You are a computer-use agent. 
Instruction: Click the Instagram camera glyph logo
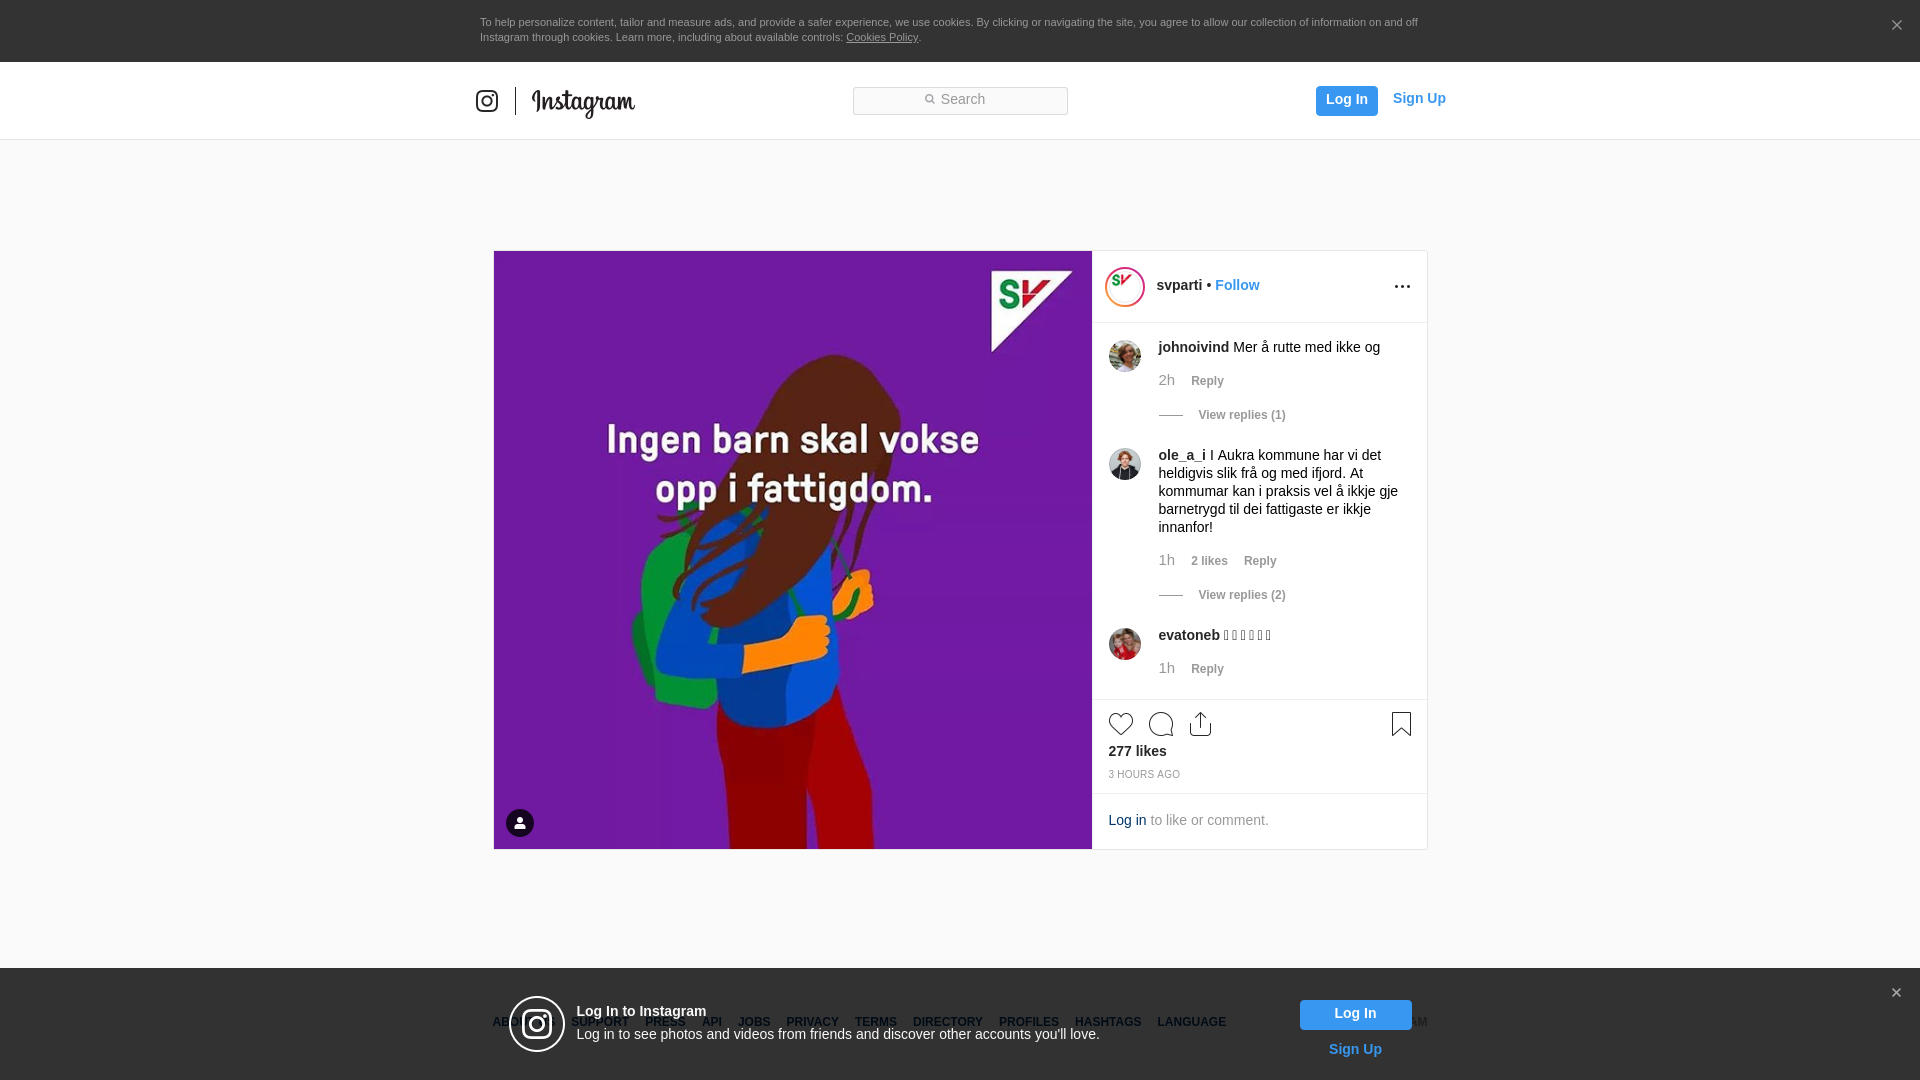487,101
